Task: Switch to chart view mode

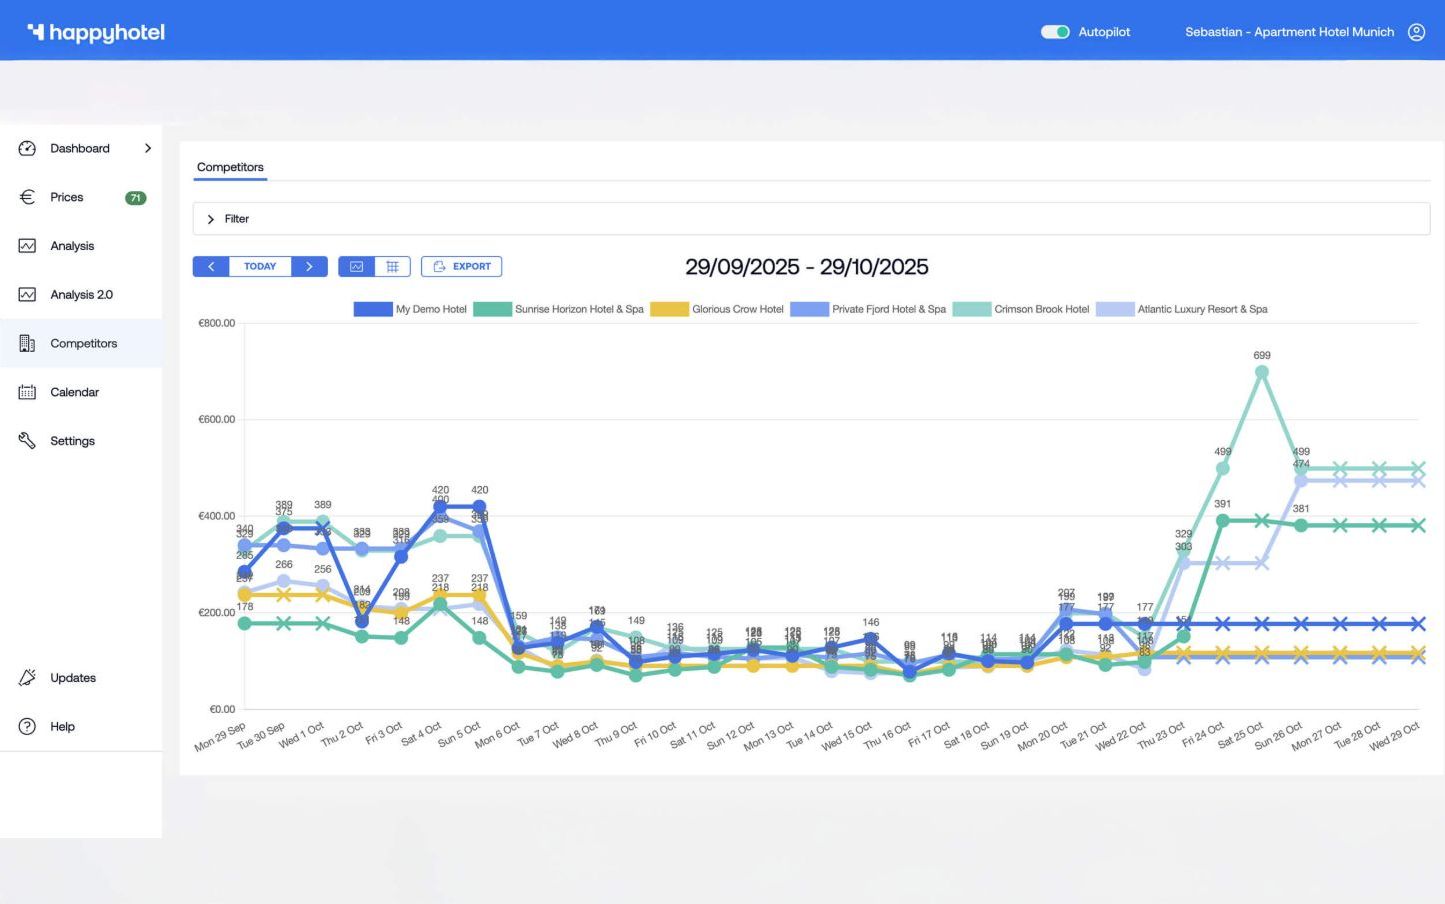Action: (x=356, y=267)
